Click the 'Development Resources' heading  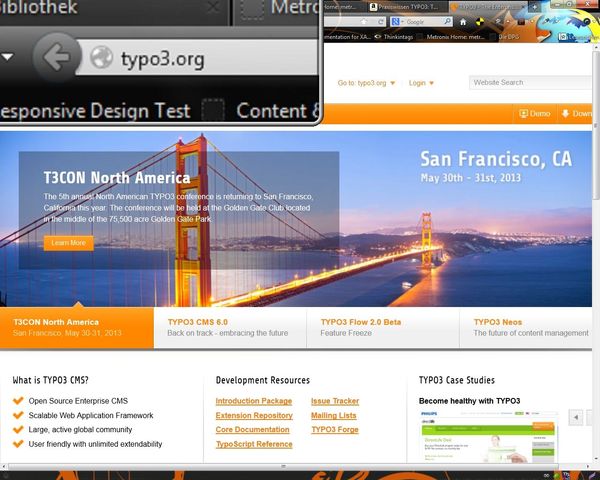(263, 380)
